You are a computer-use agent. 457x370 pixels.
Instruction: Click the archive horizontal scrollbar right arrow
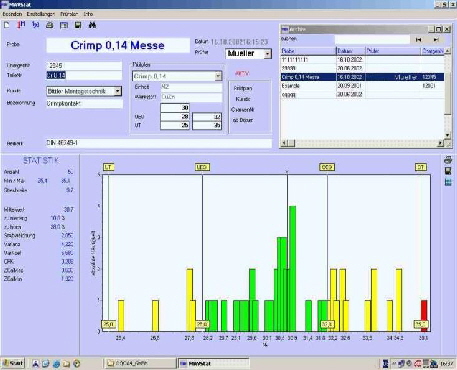click(441, 143)
